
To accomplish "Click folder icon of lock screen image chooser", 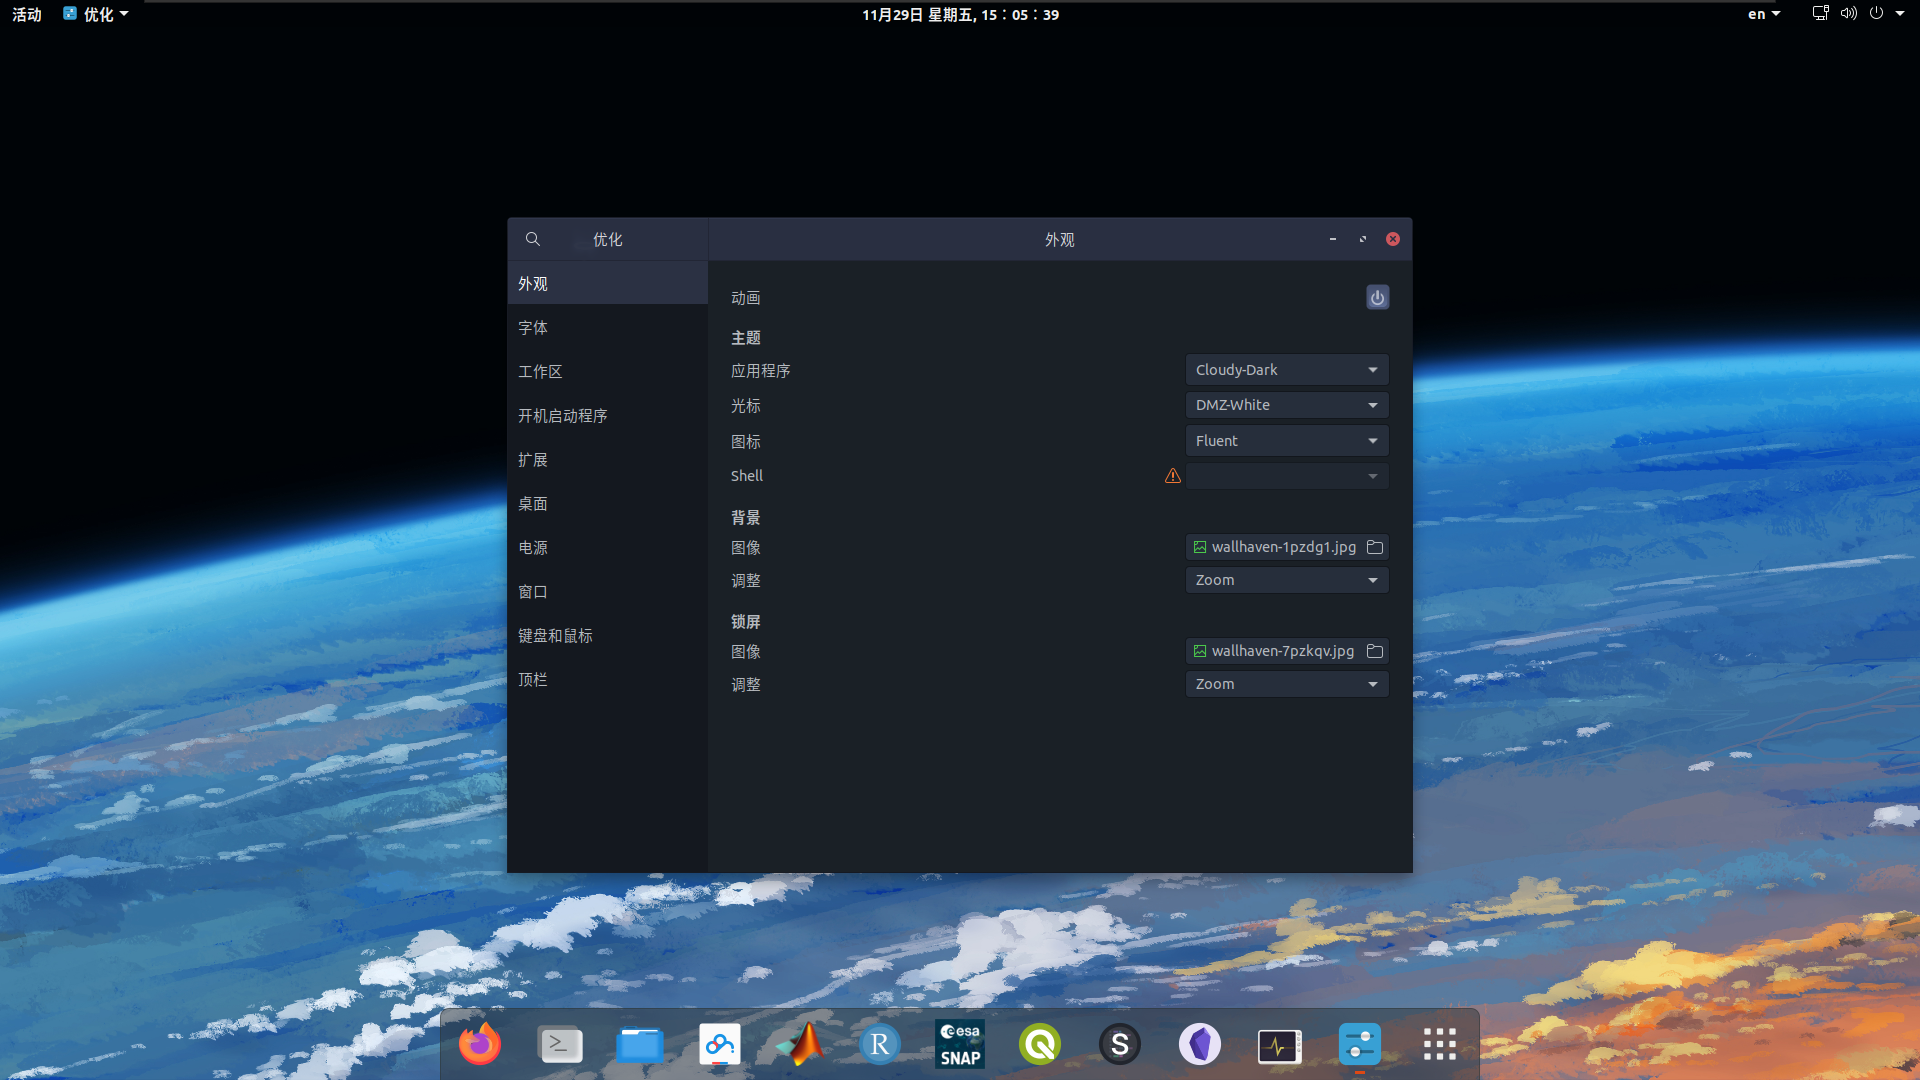I will click(x=1375, y=651).
